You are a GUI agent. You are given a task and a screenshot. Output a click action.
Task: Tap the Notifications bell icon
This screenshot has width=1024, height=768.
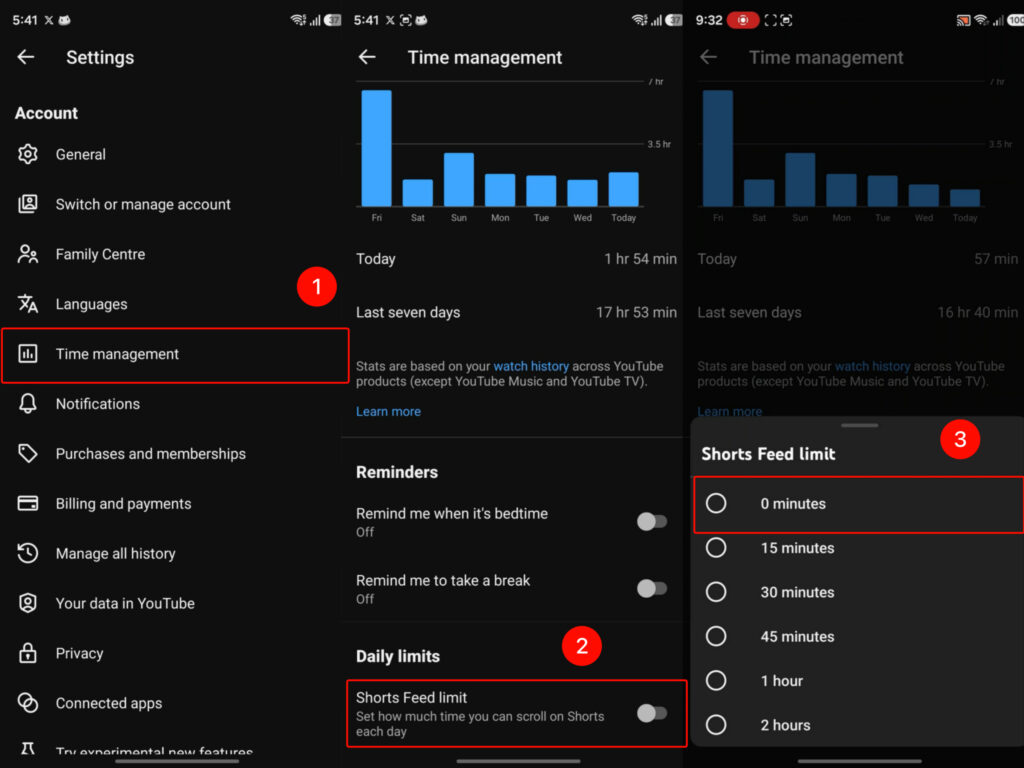point(27,404)
